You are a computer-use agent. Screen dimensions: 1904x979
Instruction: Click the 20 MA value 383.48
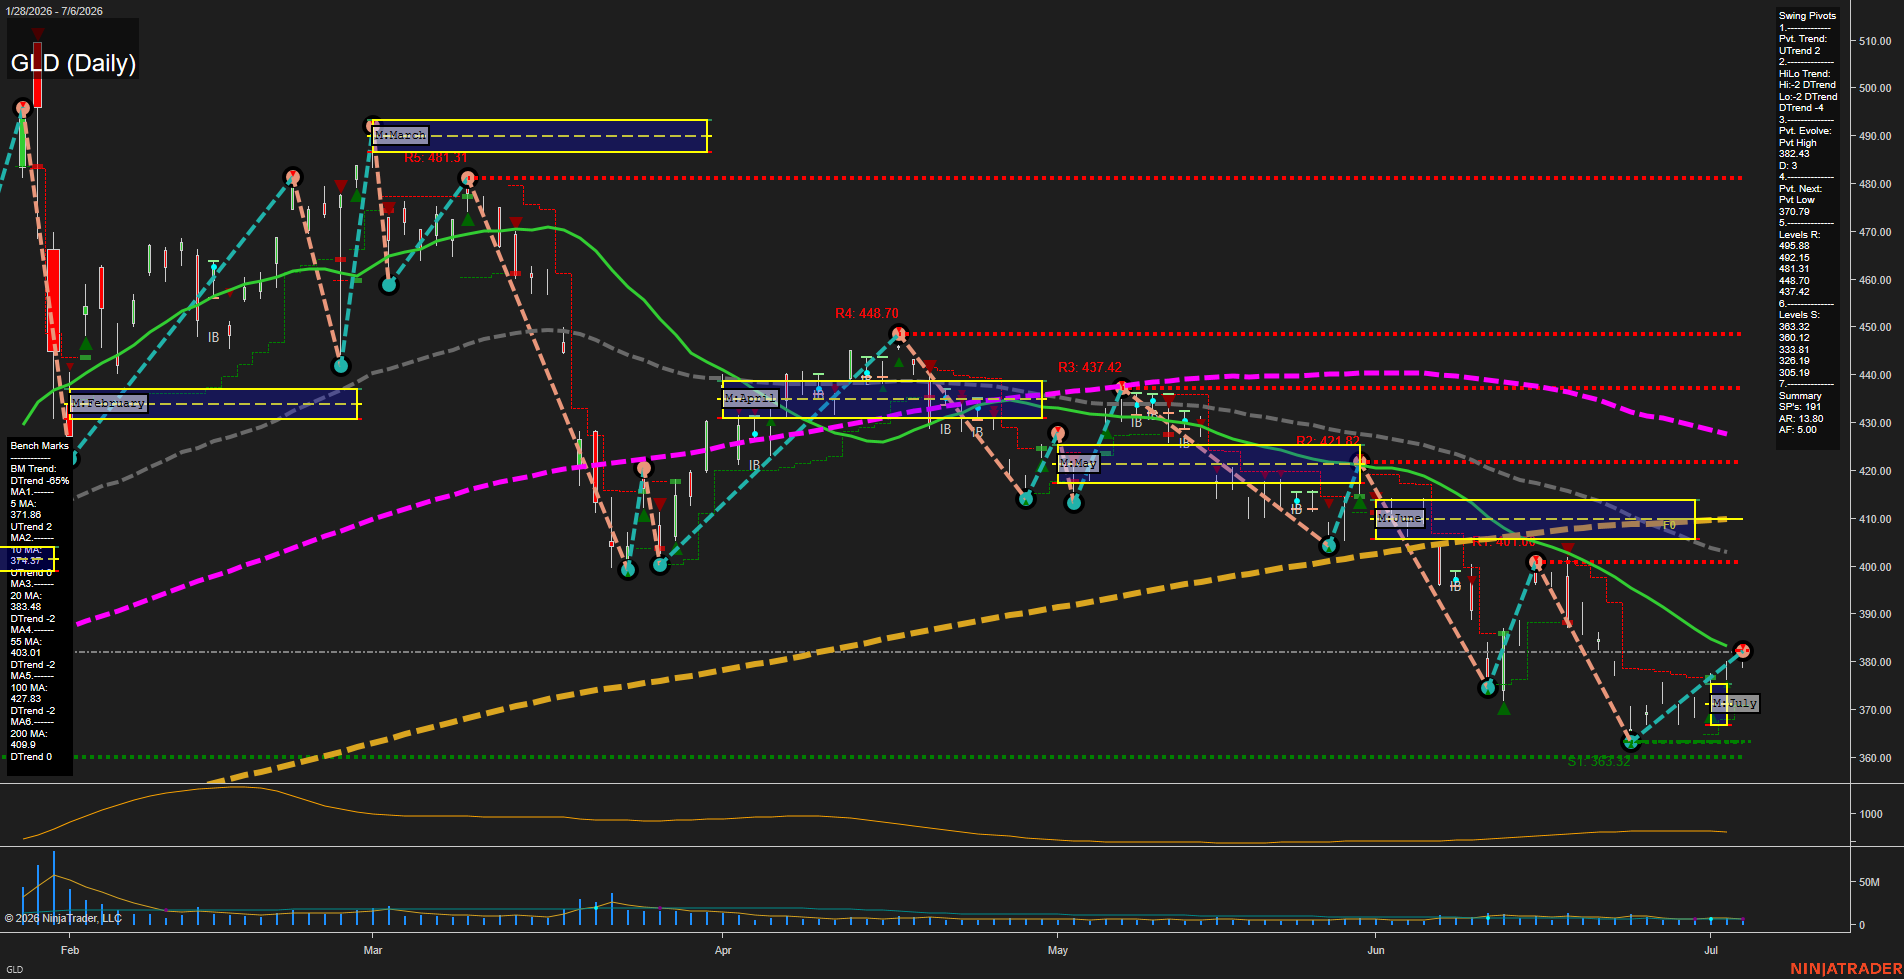pyautogui.click(x=26, y=607)
